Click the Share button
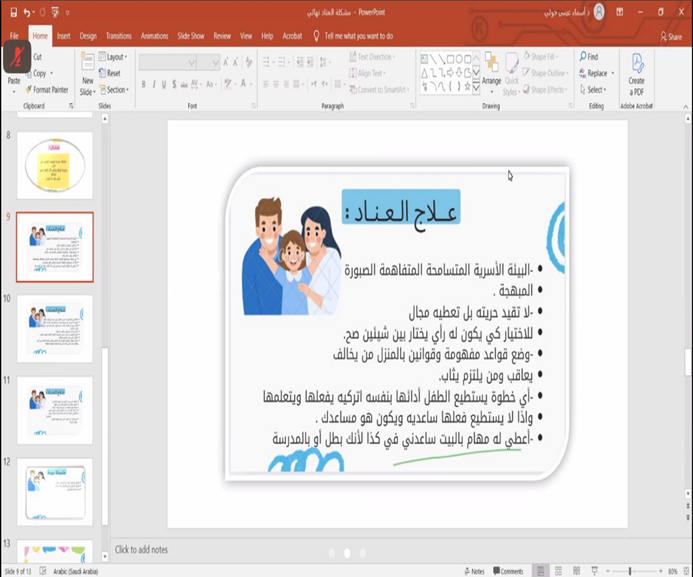This screenshot has width=693, height=577. tap(672, 36)
